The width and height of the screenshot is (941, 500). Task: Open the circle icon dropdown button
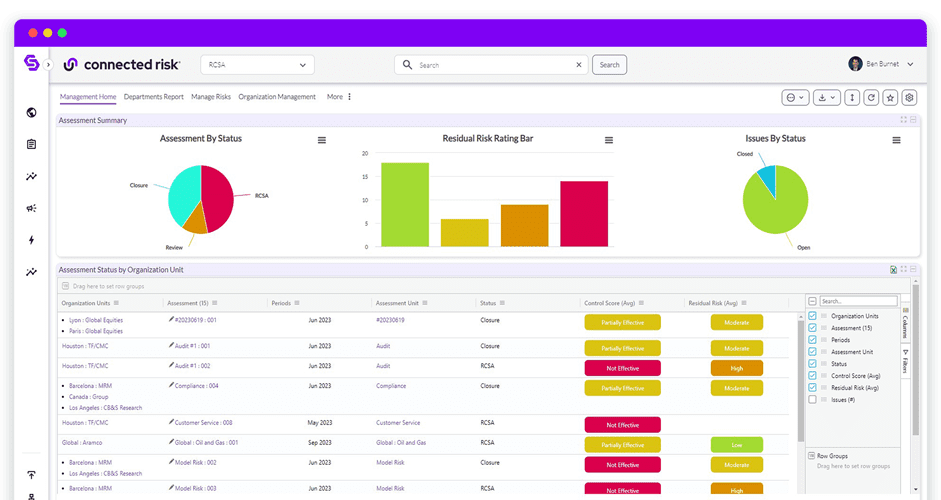[795, 97]
